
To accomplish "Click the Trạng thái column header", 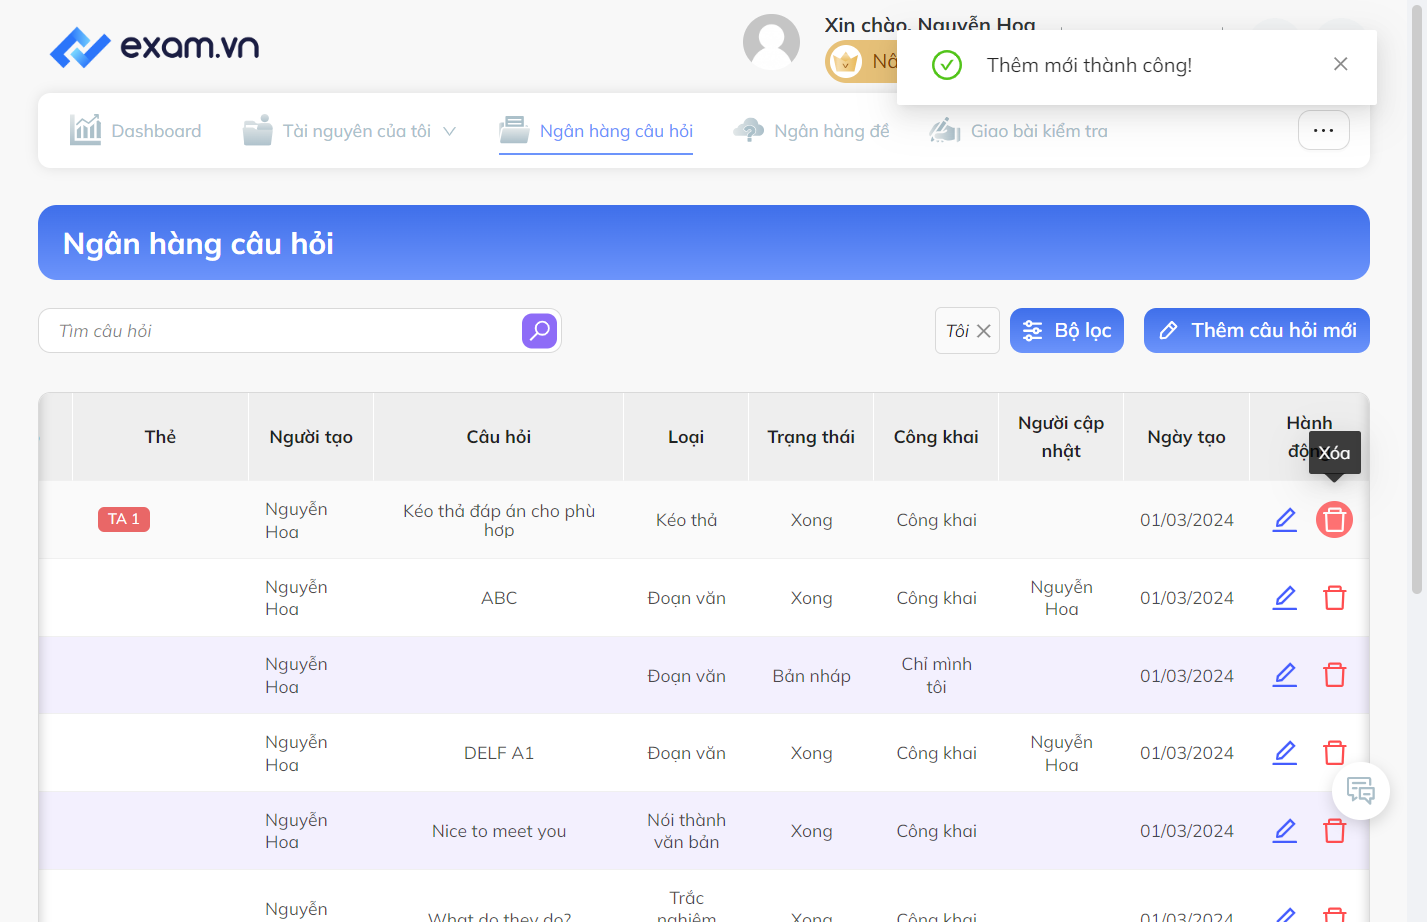I will click(811, 437).
